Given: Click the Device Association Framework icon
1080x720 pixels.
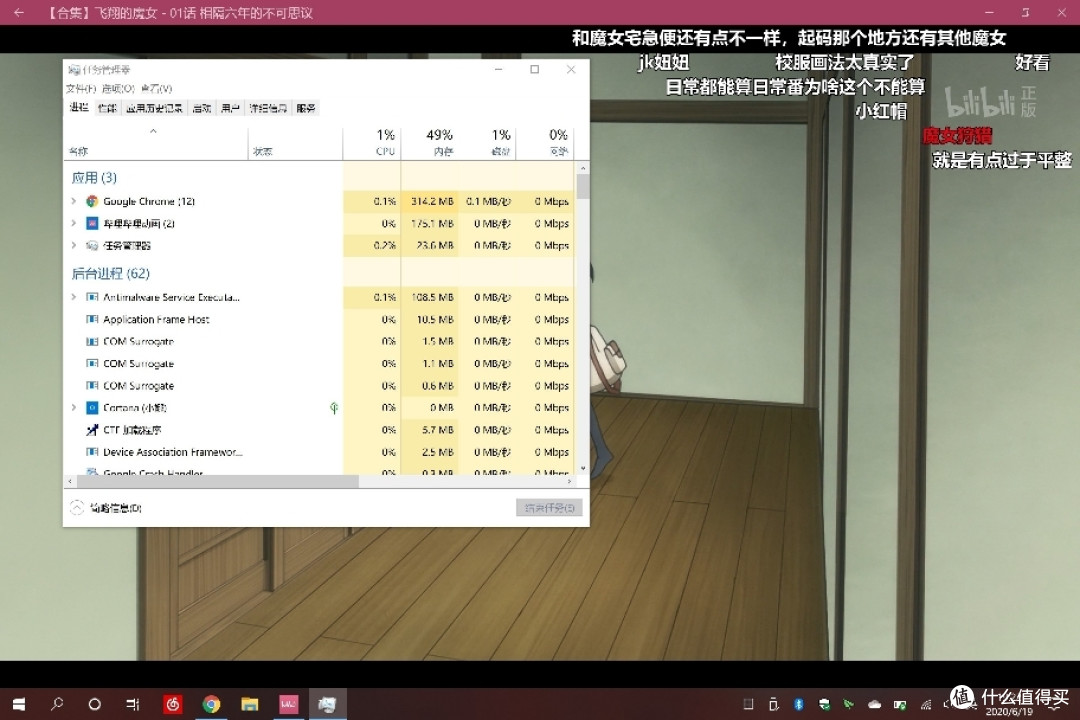Looking at the screenshot, I should pos(92,452).
